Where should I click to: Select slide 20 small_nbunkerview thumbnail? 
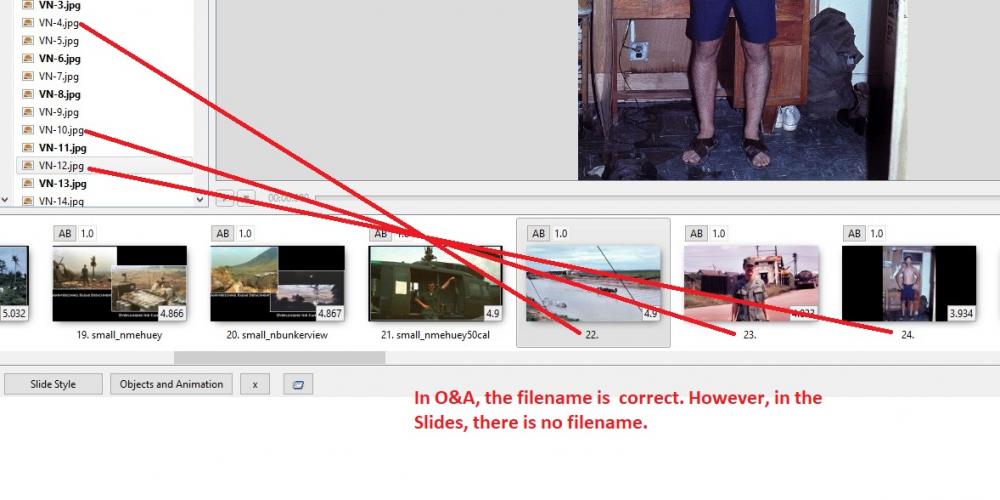tap(277, 283)
